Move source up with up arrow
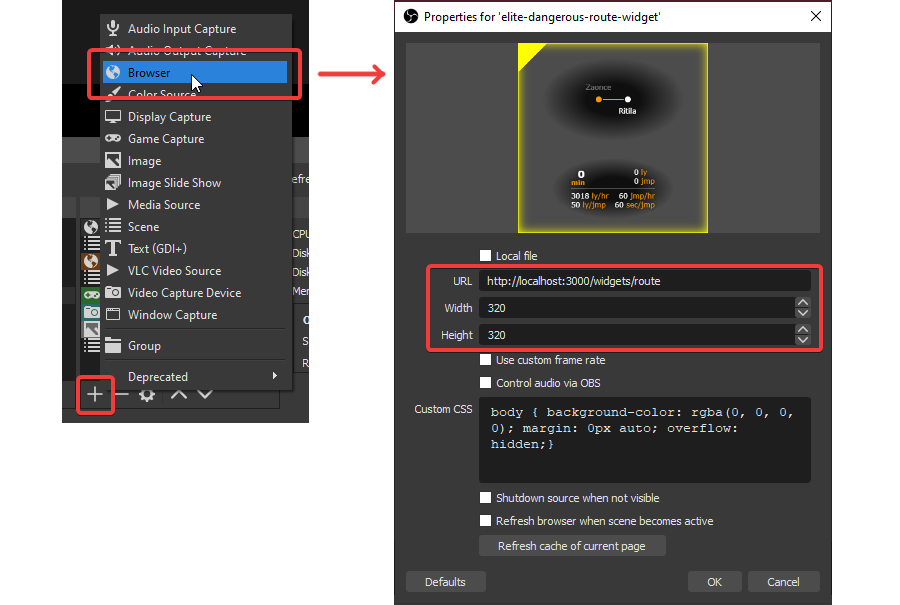Viewport: 900px width, 605px height. point(179,394)
